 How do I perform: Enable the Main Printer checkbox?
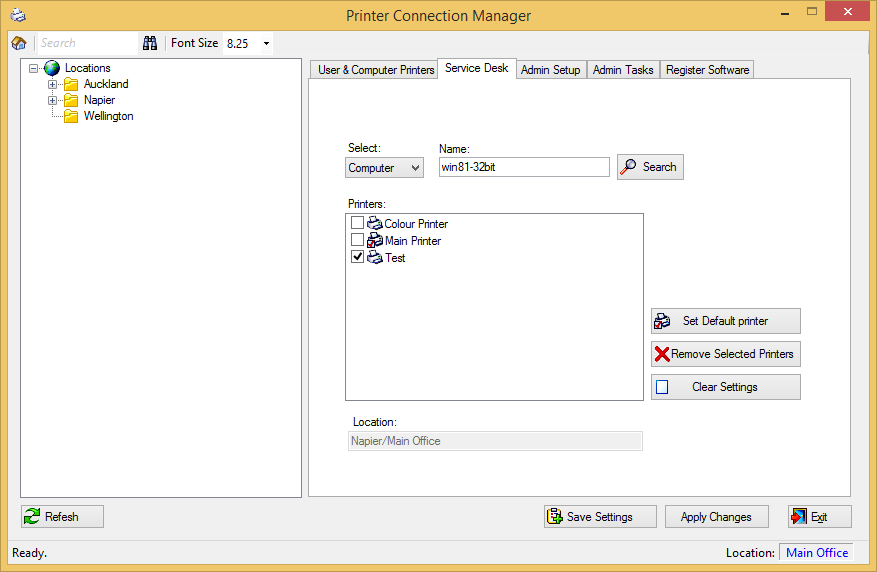coord(357,240)
